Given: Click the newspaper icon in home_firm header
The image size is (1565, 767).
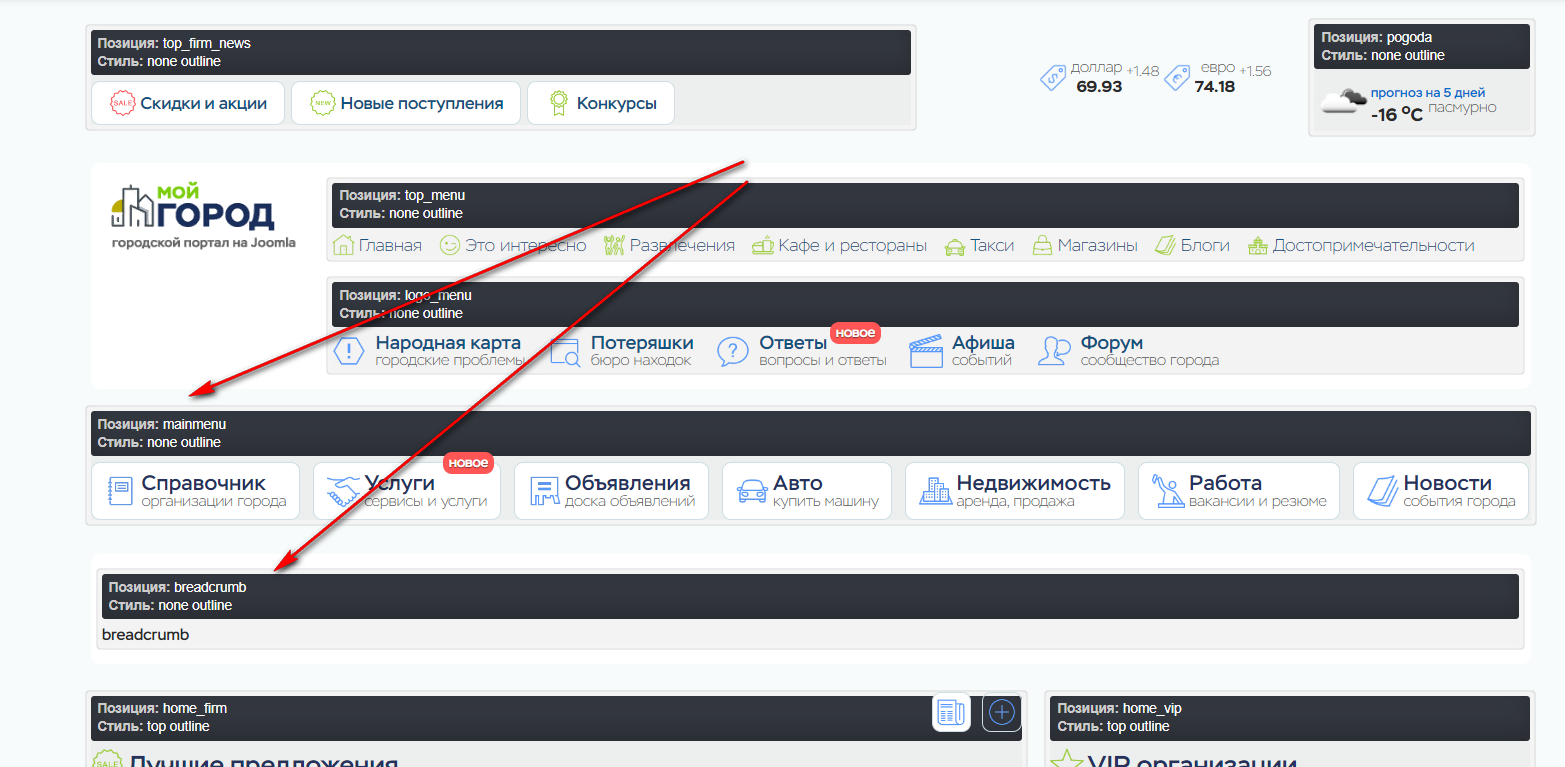Looking at the screenshot, I should click(951, 713).
